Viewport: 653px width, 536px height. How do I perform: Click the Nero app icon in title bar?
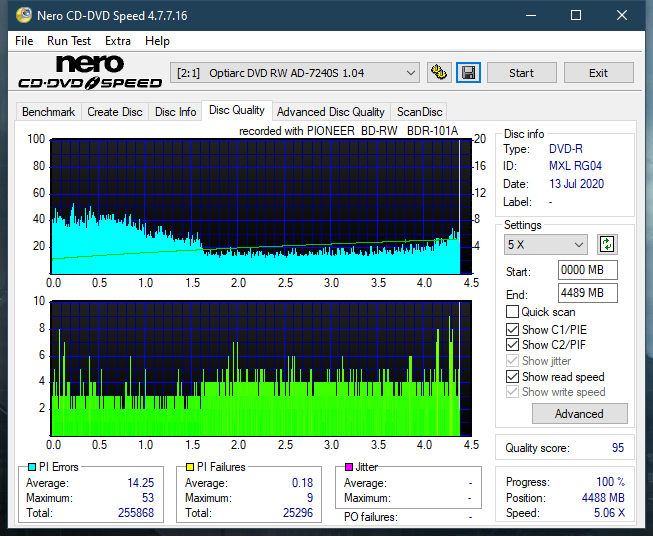click(x=24, y=15)
